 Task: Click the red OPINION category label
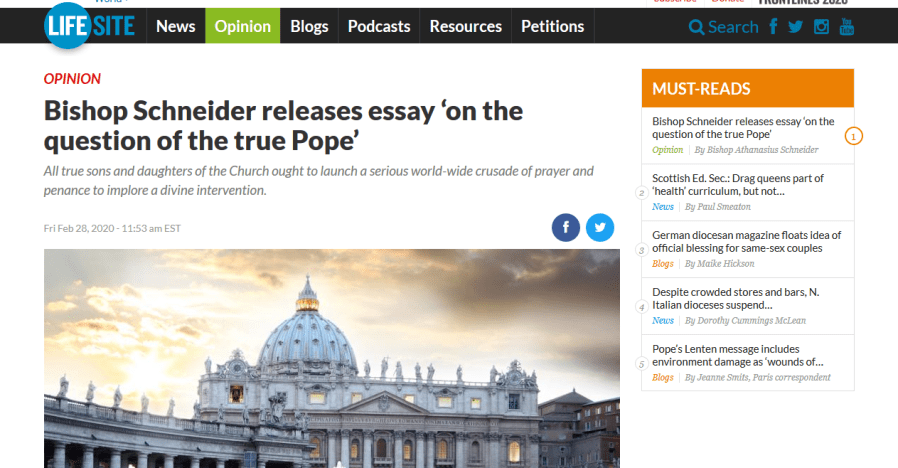click(x=72, y=79)
